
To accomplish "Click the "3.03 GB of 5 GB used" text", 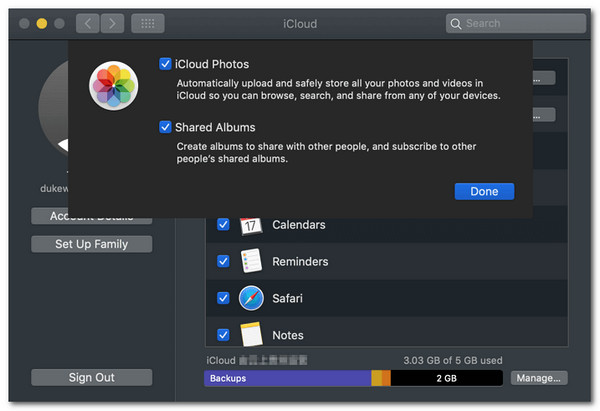I will tap(453, 360).
